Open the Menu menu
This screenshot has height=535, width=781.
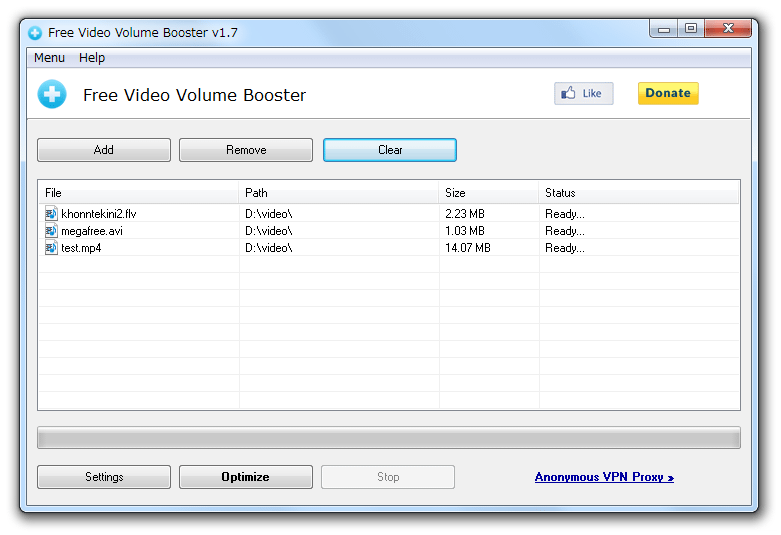pos(49,58)
